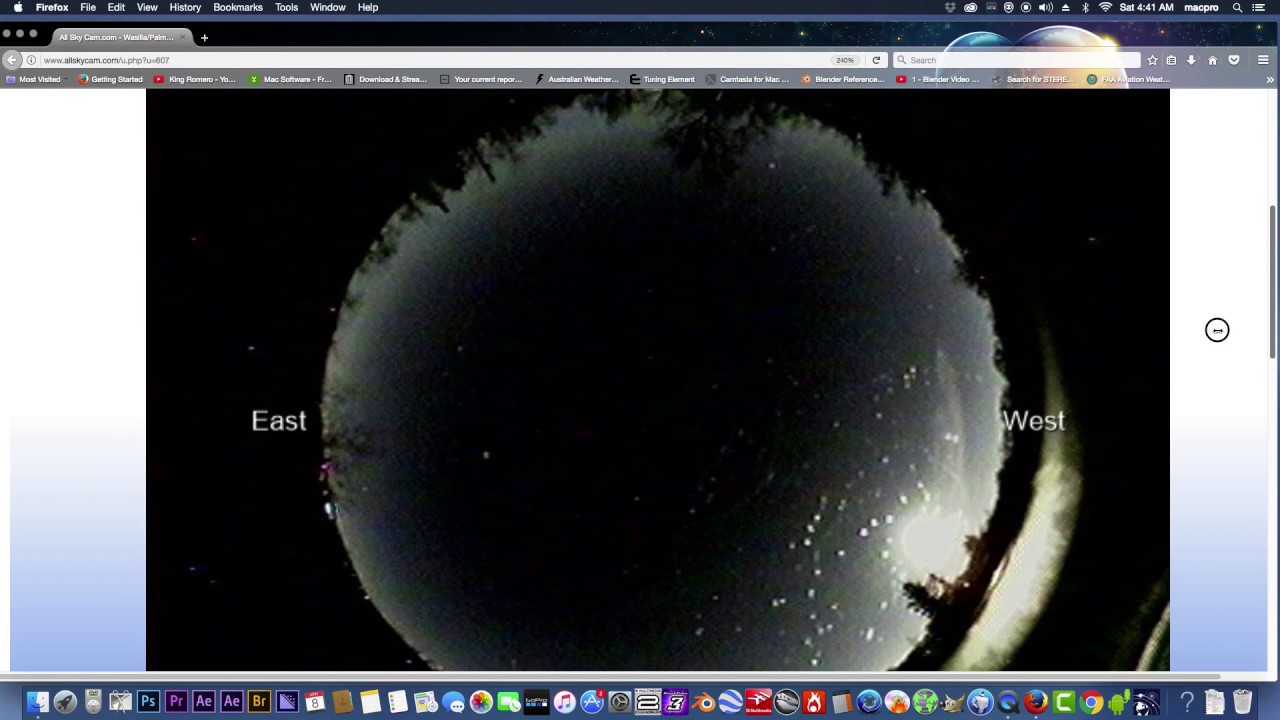Open the Download & Stream bookmark
1280x720 pixels.
pos(385,79)
